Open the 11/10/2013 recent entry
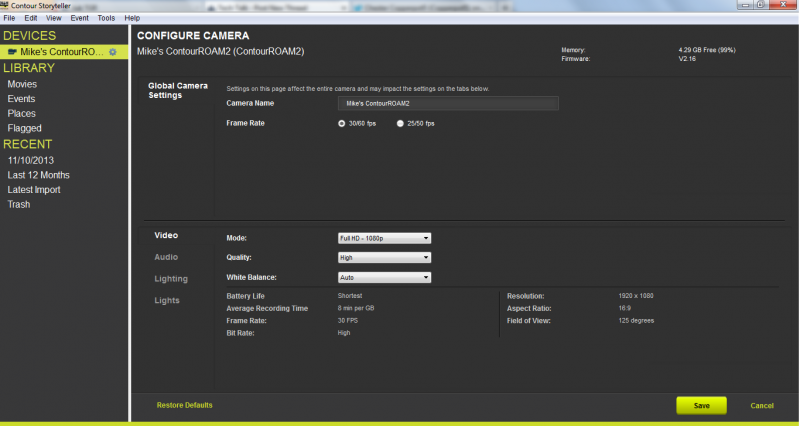 click(x=31, y=160)
